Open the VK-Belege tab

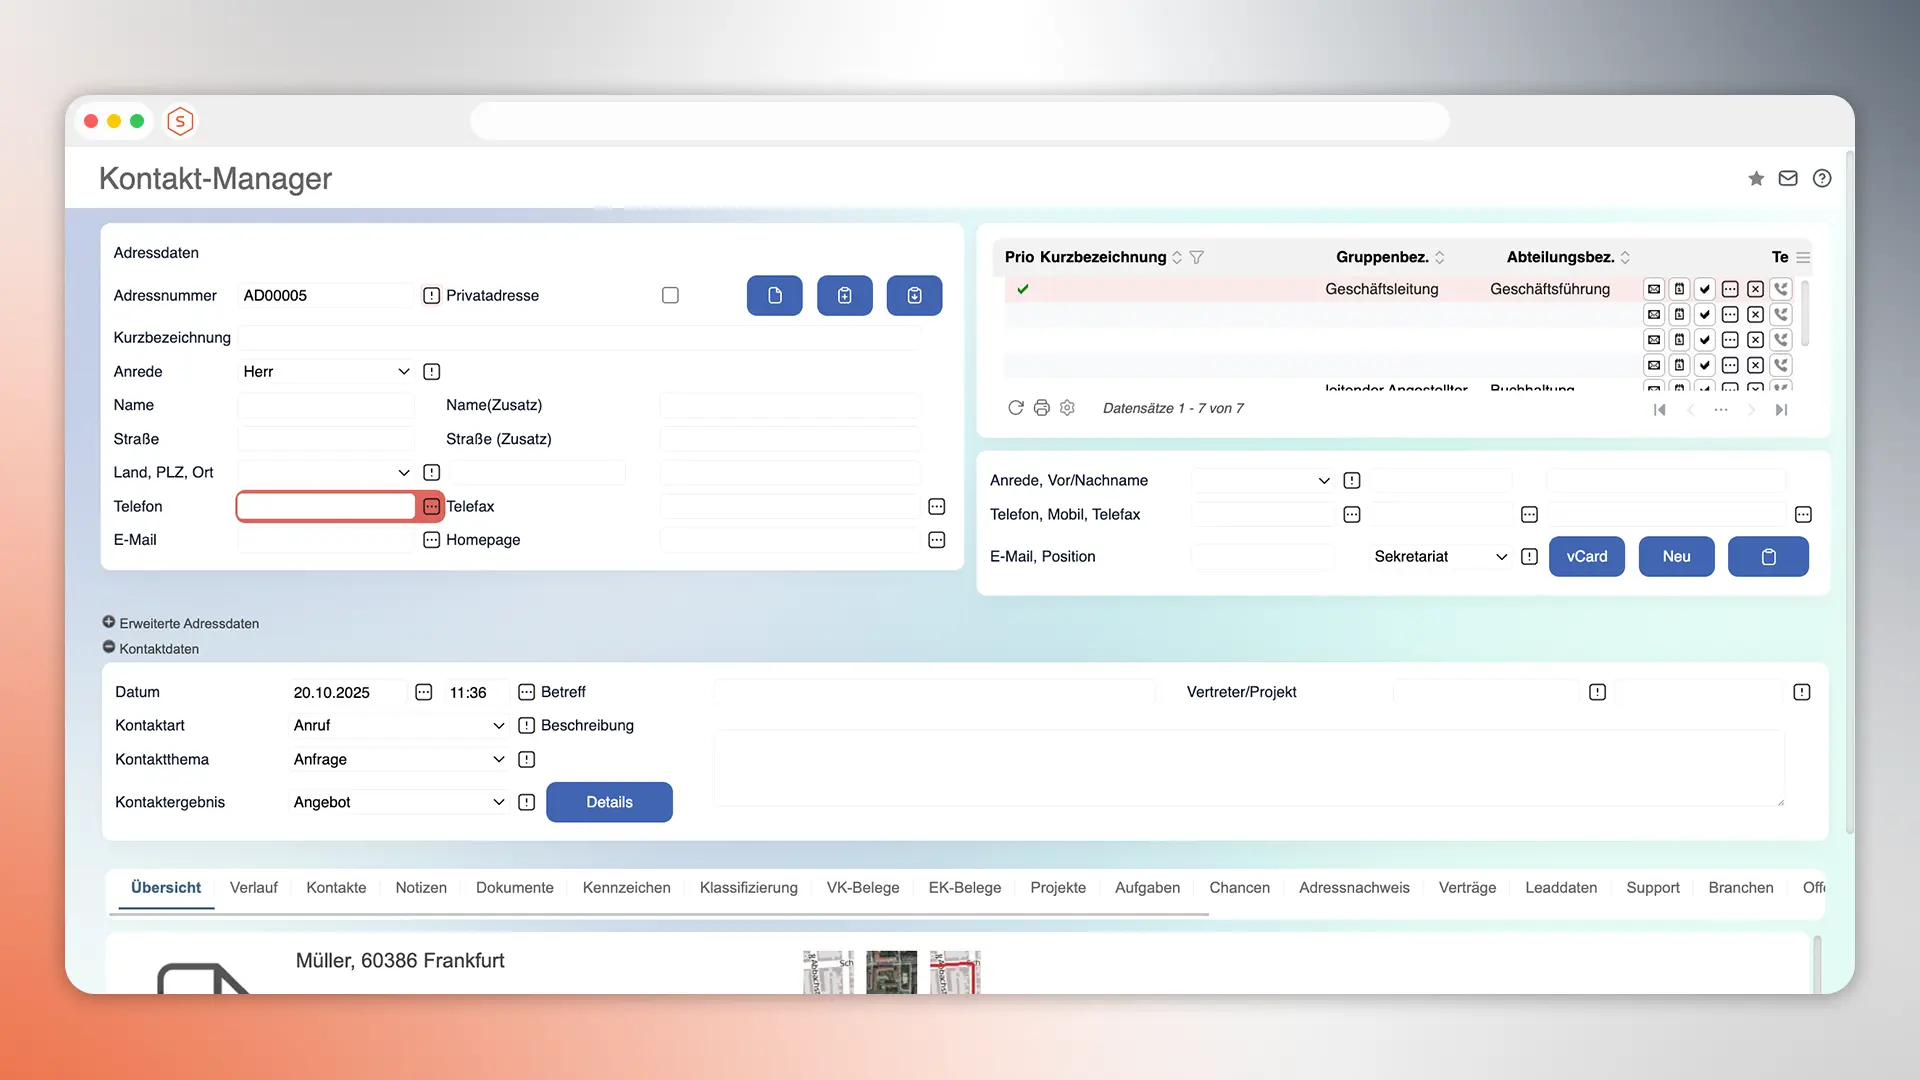[x=862, y=887]
